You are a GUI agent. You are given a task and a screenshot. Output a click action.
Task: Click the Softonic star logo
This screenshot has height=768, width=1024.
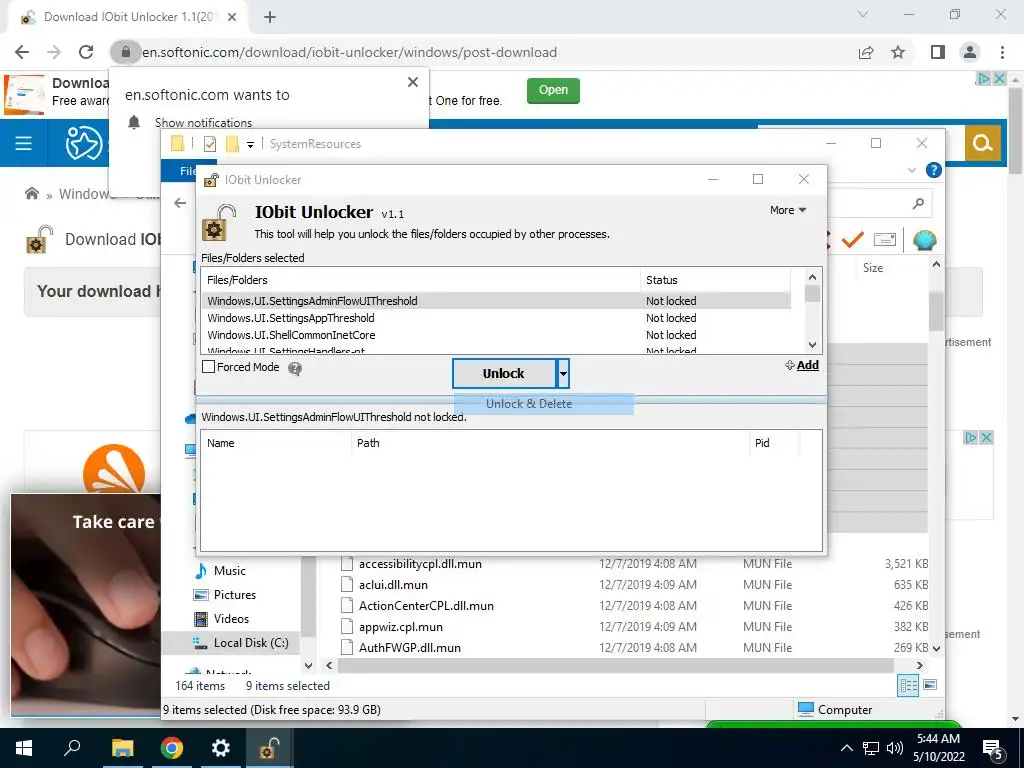(x=84, y=143)
